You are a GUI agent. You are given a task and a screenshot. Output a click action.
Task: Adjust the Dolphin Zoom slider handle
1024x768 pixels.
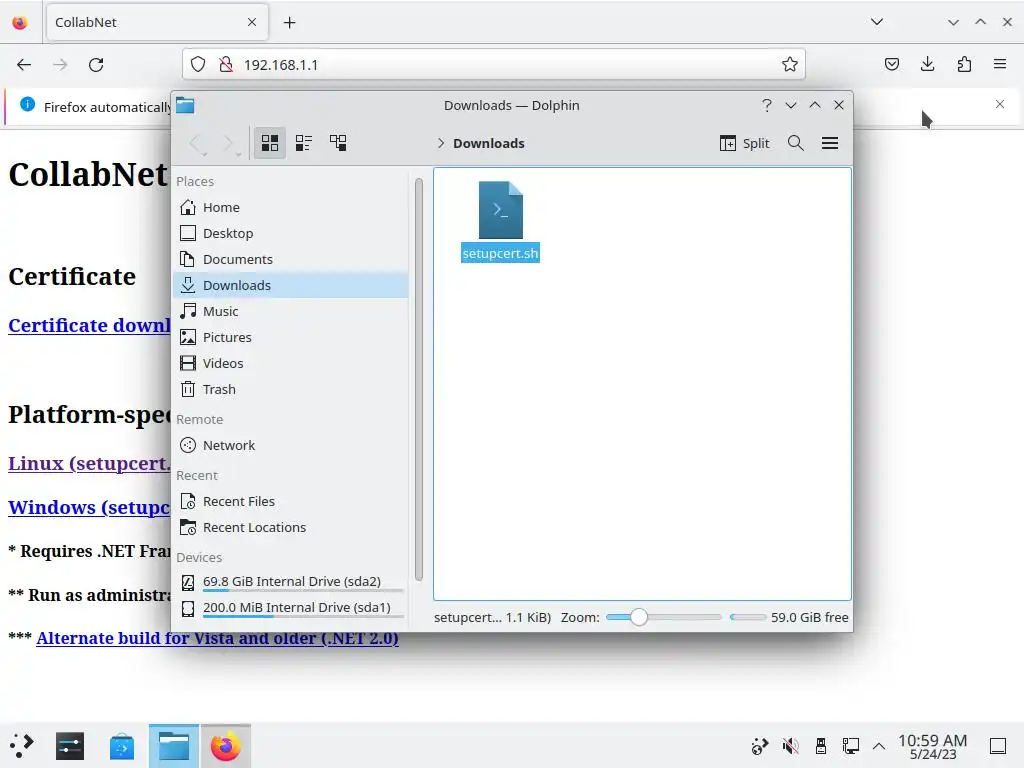tap(639, 617)
